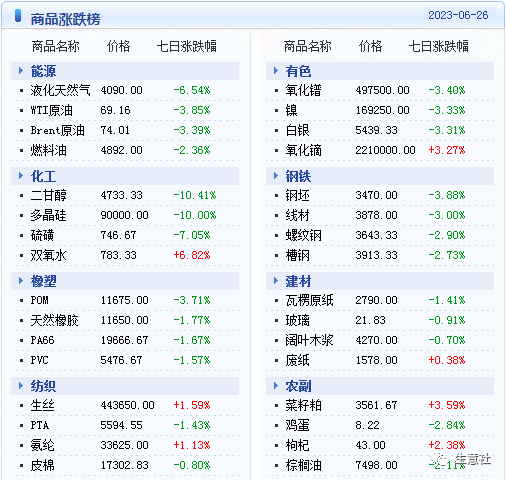This screenshot has width=506, height=480.
Task: Click 菜籽粕 change value +3.59%
Action: coord(447,405)
